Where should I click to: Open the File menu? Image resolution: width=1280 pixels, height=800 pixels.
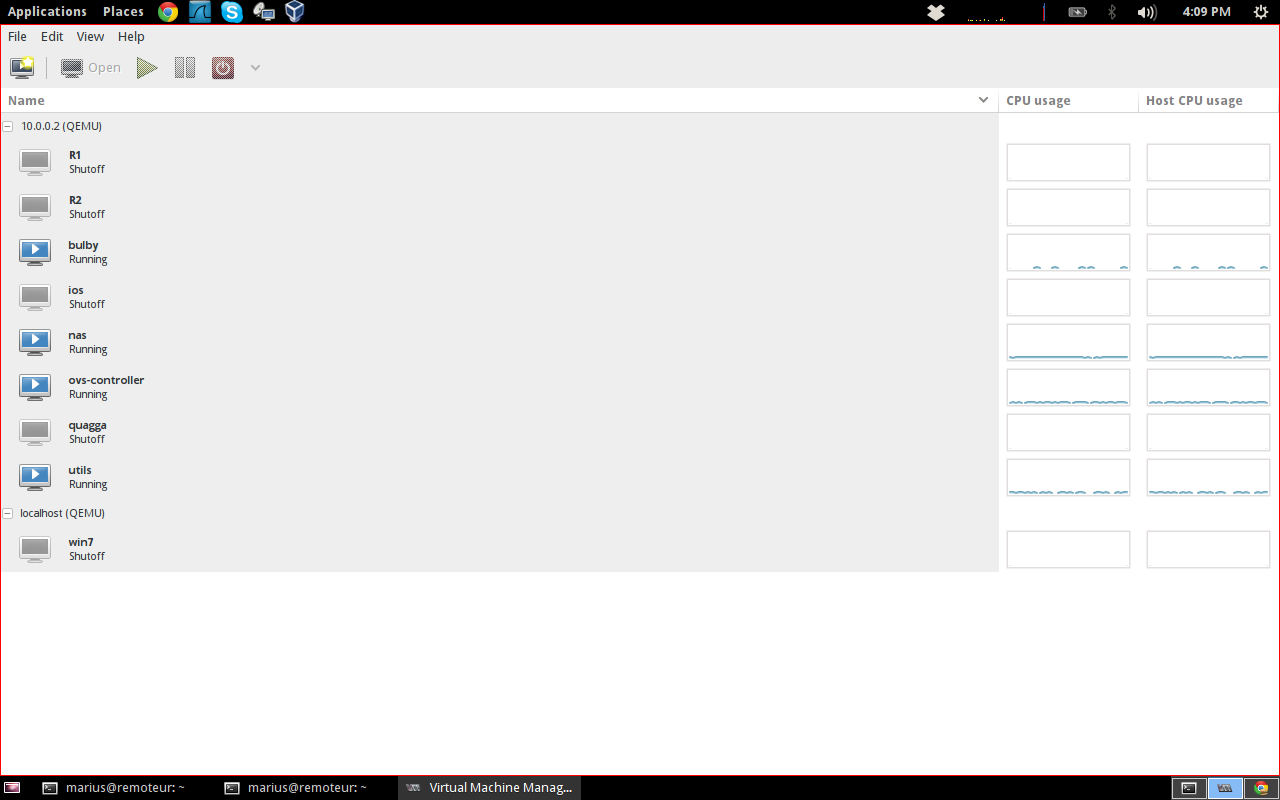coord(17,36)
